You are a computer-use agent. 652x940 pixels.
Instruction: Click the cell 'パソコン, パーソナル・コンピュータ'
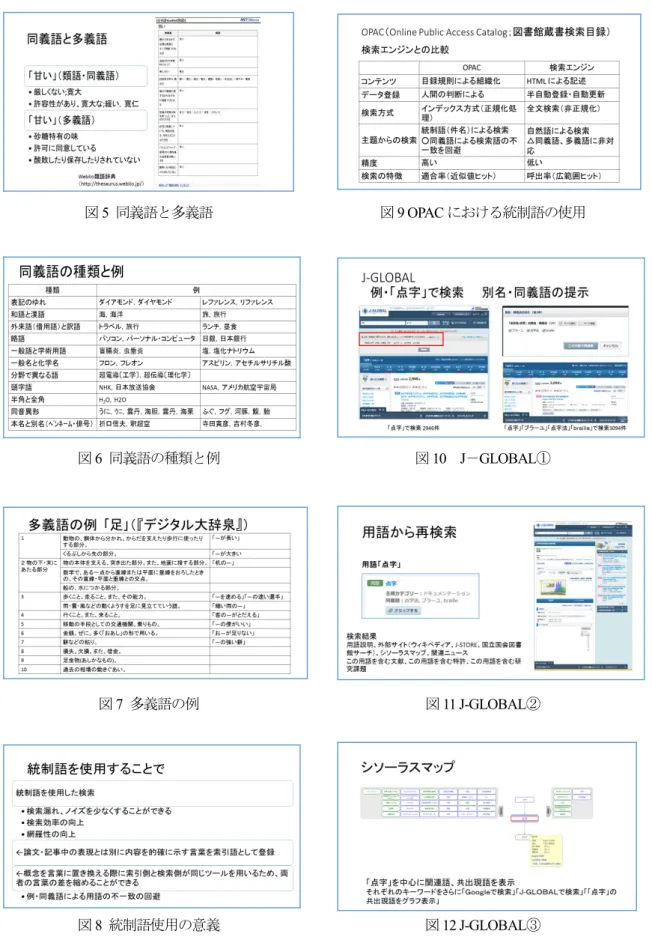pos(149,339)
